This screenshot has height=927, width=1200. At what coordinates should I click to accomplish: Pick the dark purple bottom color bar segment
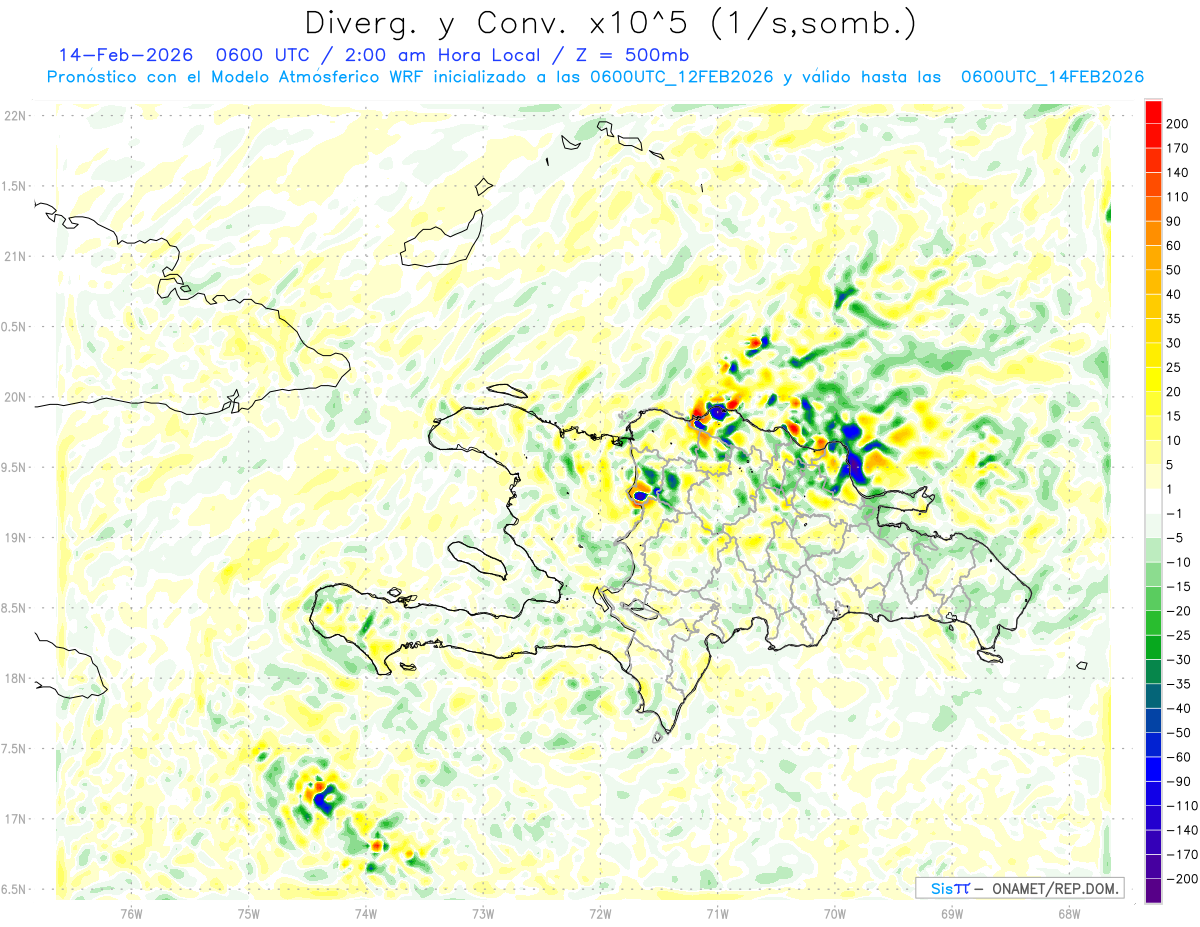1152,891
